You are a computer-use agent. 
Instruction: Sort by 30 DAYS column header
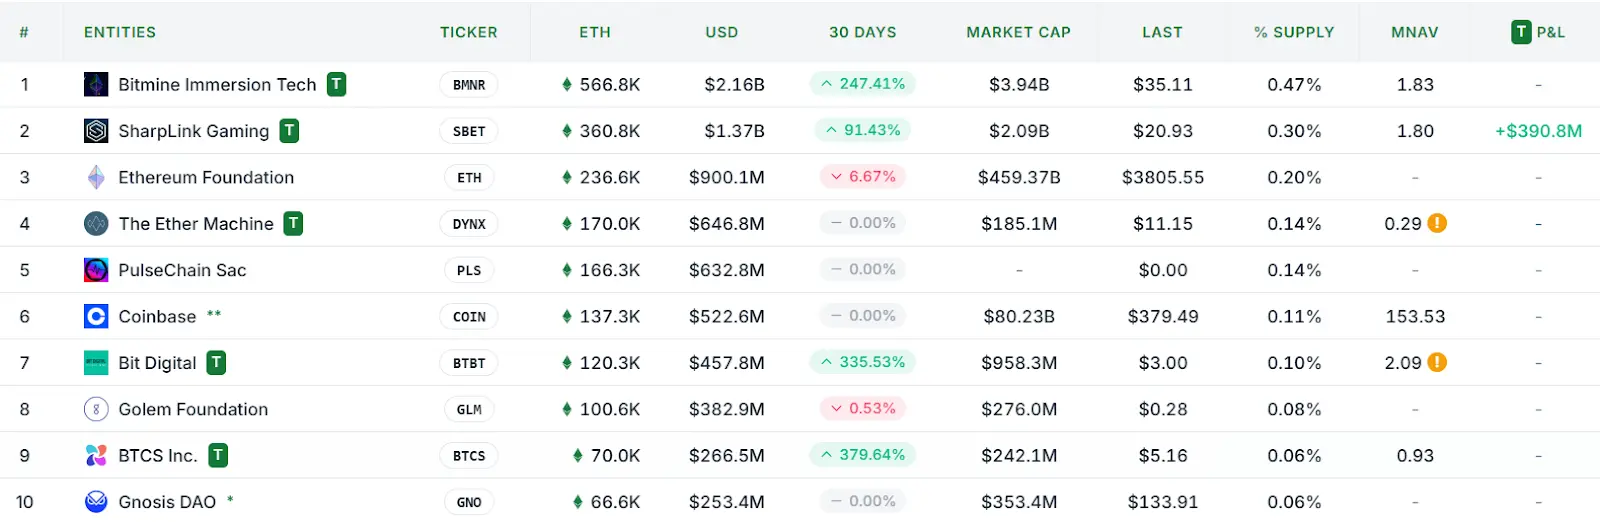pos(863,32)
